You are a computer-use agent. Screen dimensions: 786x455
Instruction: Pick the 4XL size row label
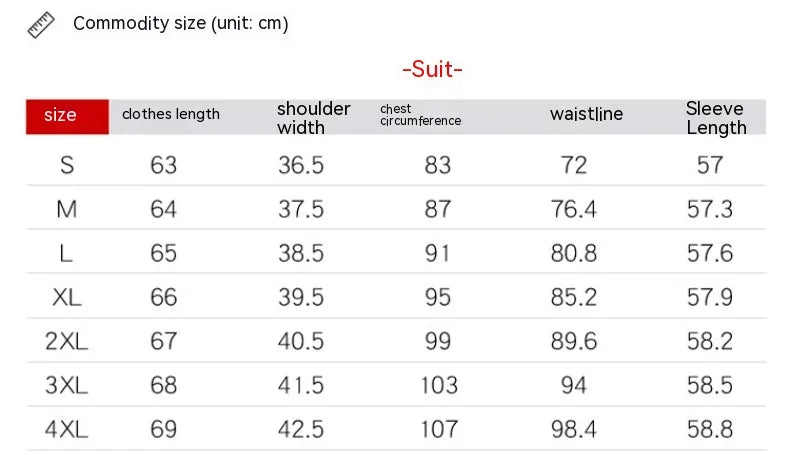click(67, 429)
